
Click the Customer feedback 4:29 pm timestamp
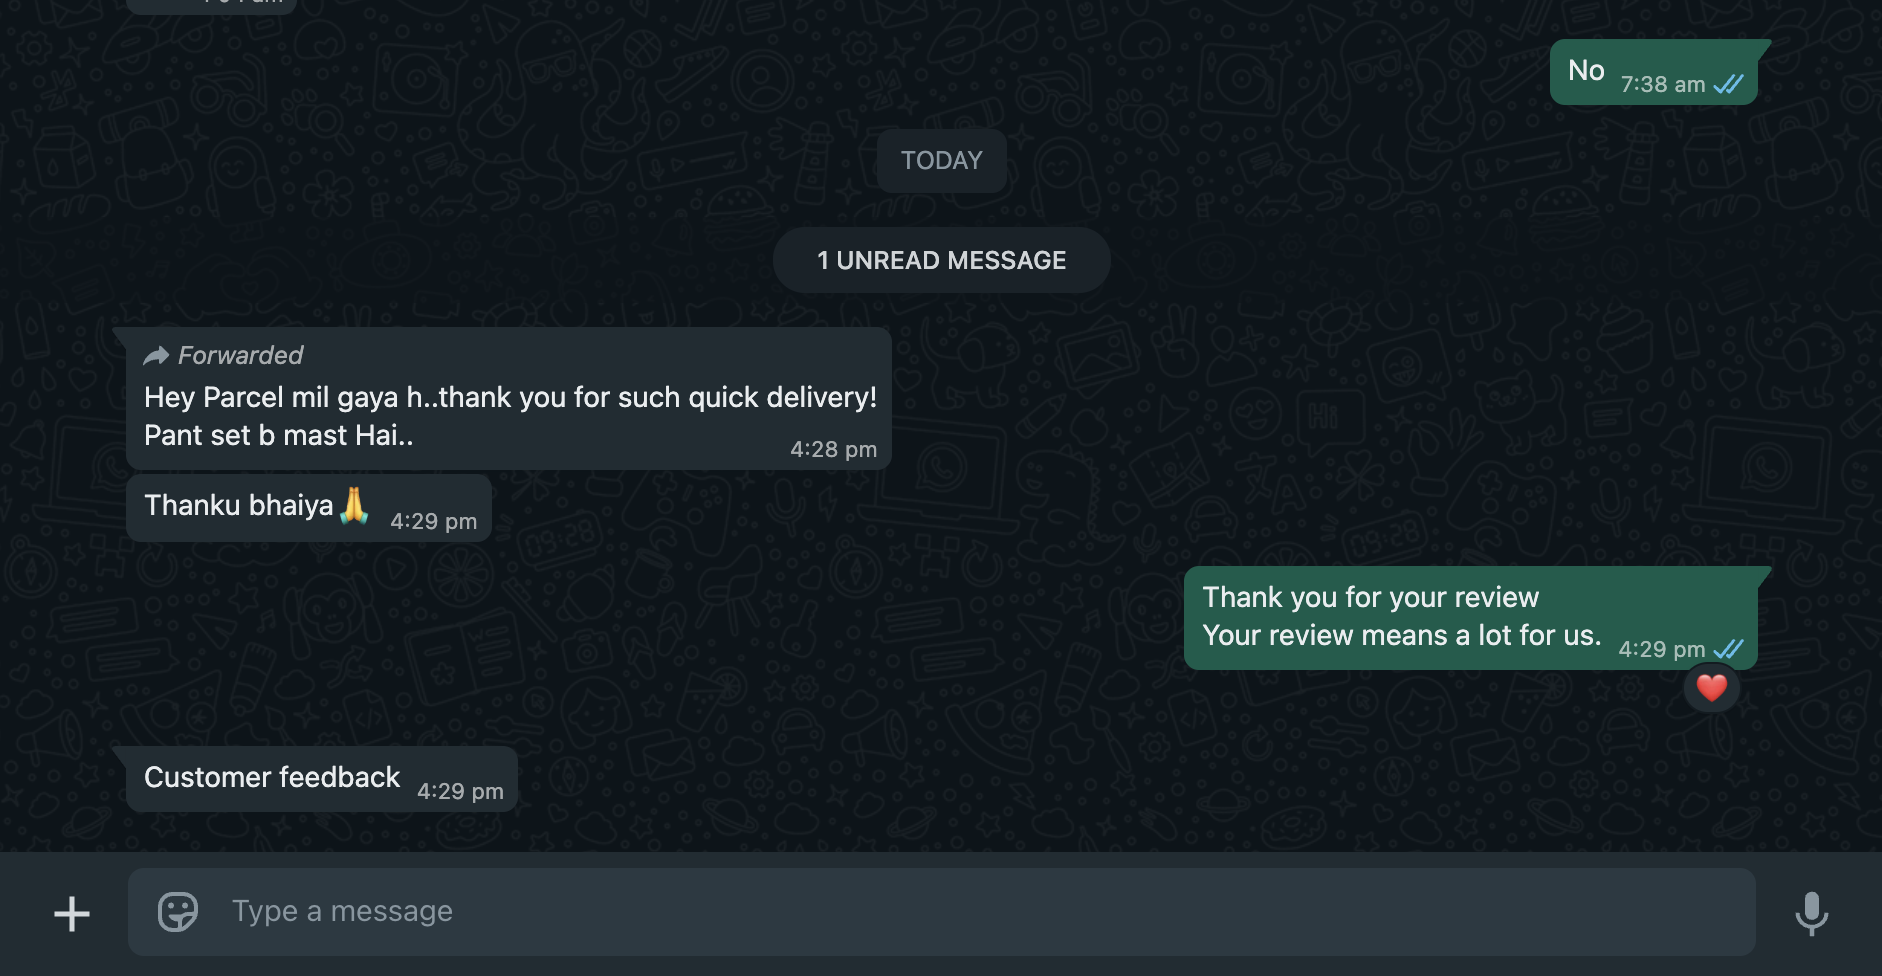[460, 792]
